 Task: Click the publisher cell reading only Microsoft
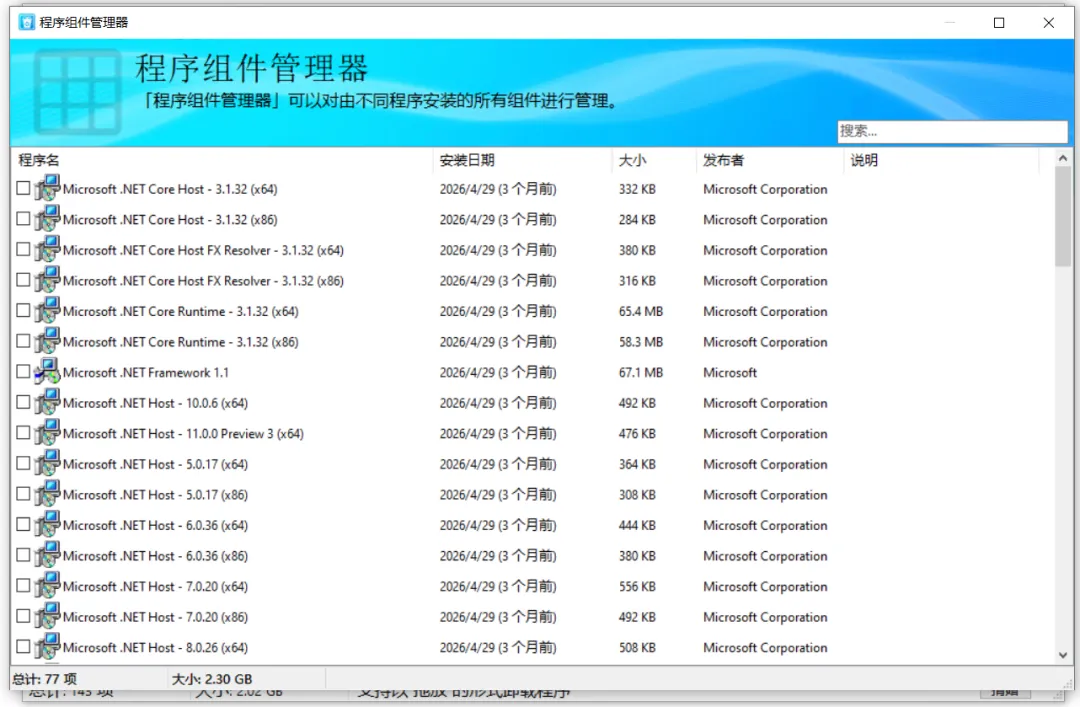(730, 372)
